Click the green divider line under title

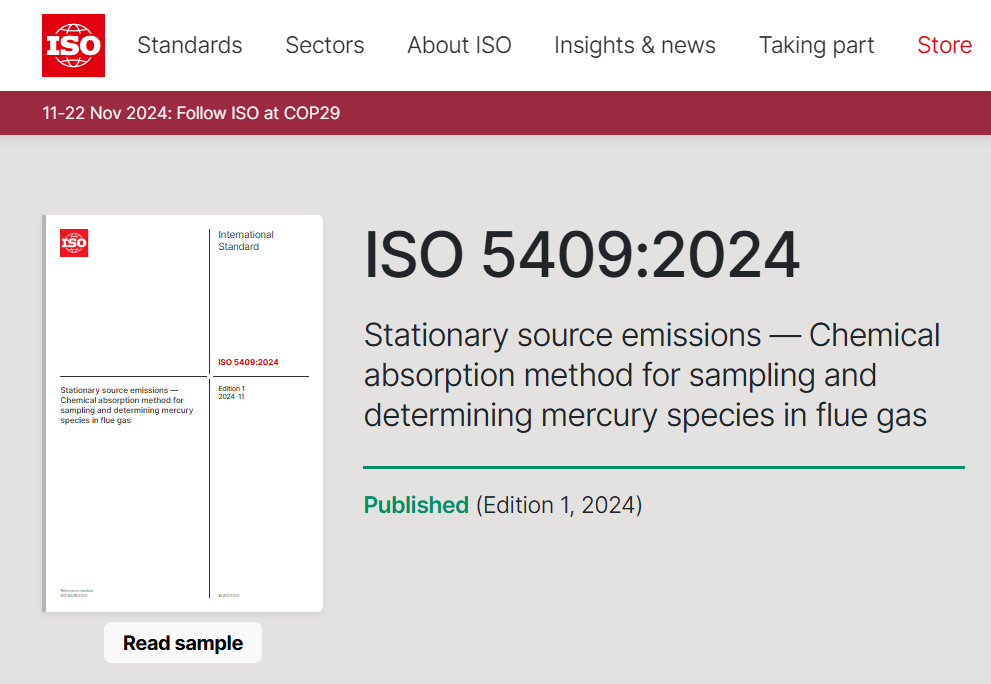point(663,467)
